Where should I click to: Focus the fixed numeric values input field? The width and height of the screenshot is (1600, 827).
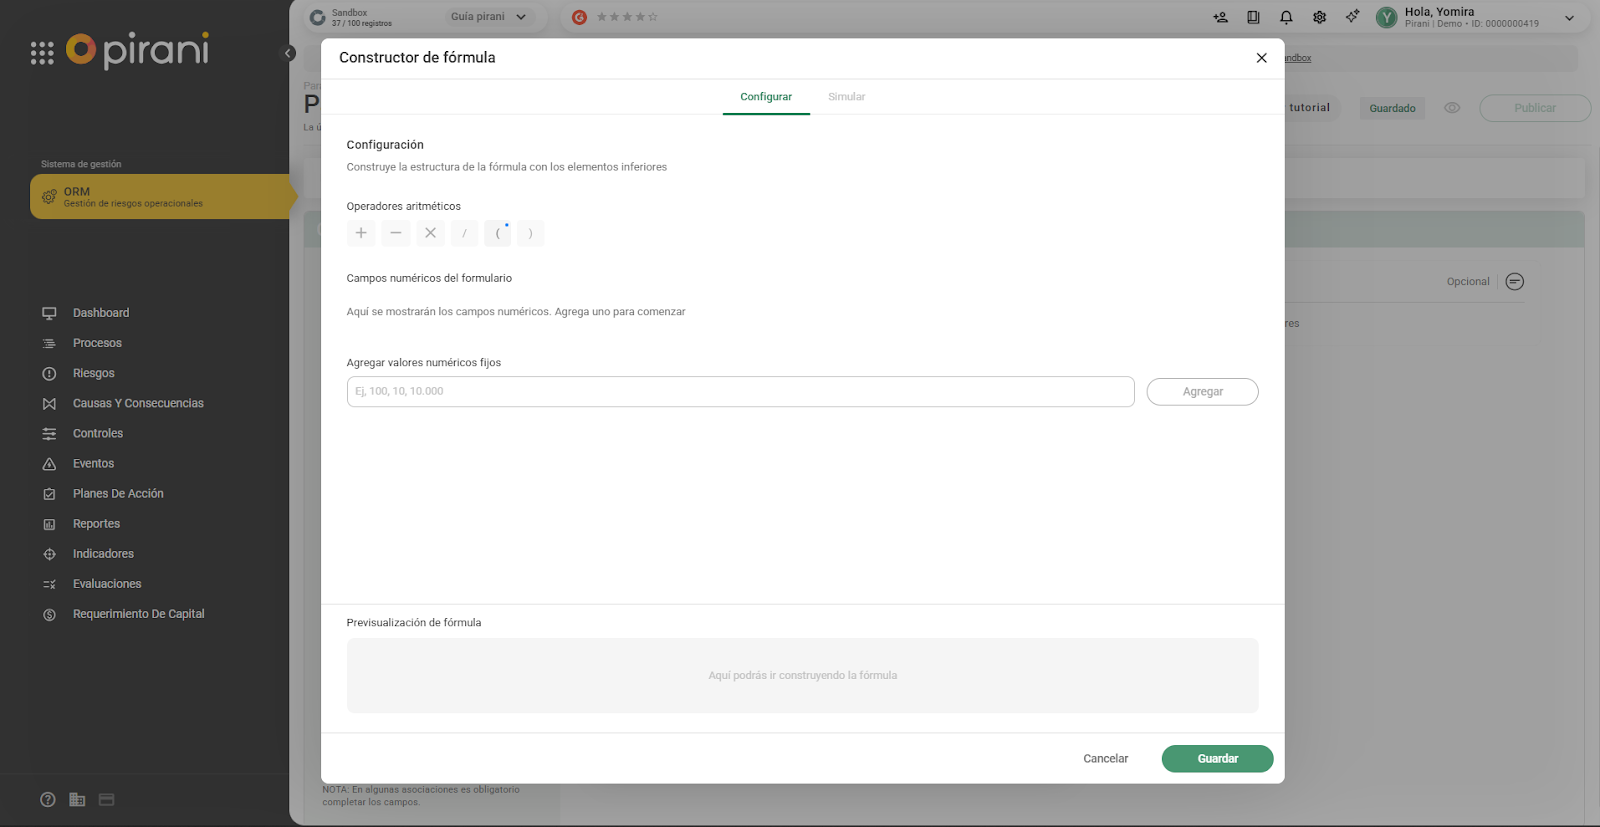point(740,392)
